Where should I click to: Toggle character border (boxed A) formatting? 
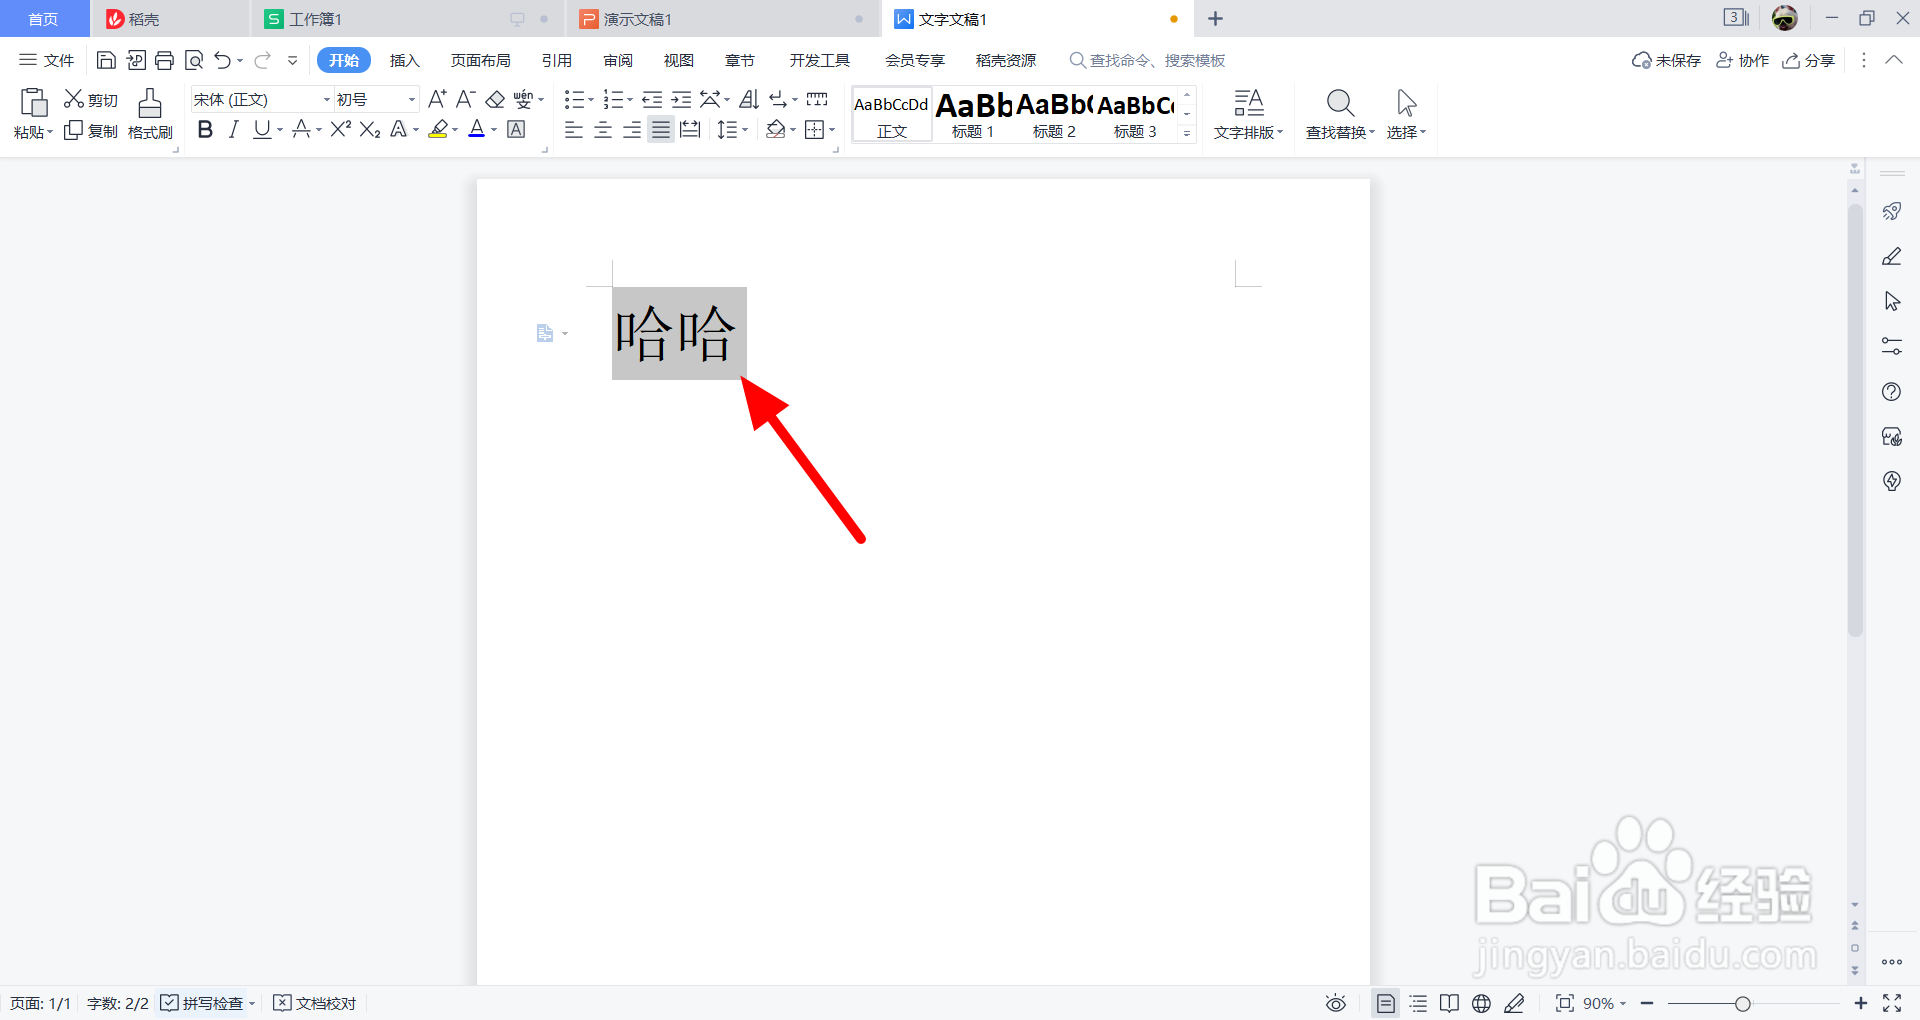[516, 129]
